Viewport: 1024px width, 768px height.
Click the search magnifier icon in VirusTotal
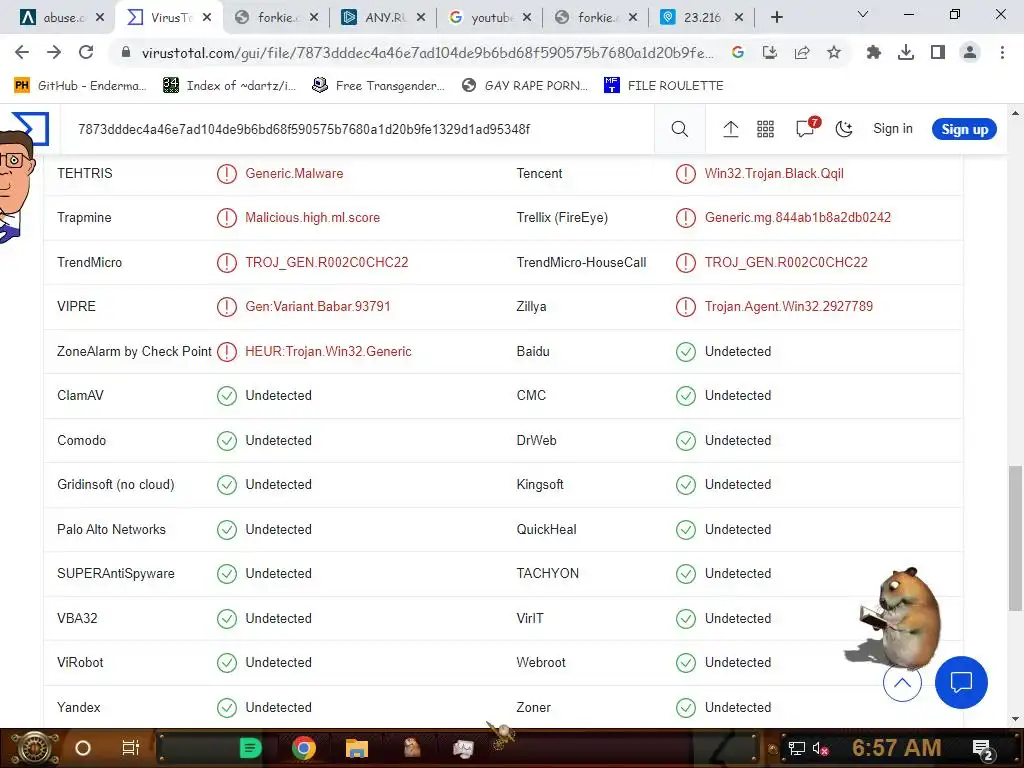coord(680,129)
